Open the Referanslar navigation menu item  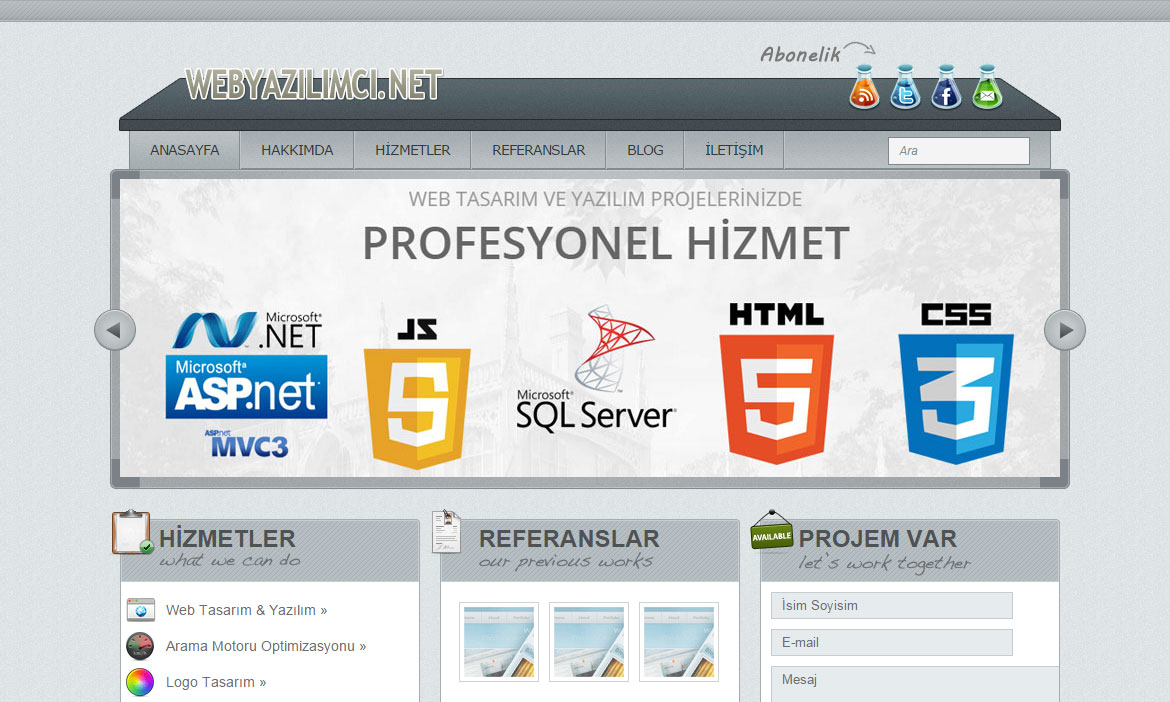pos(539,150)
